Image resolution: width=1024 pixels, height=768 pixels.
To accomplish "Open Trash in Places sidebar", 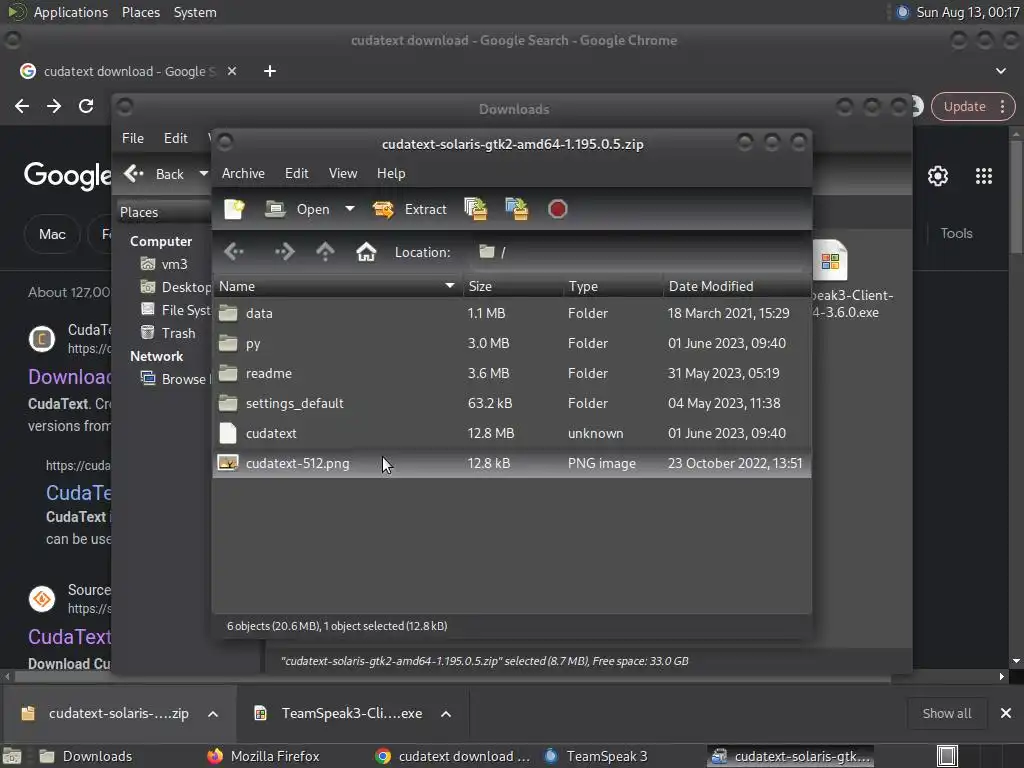I will (168, 333).
